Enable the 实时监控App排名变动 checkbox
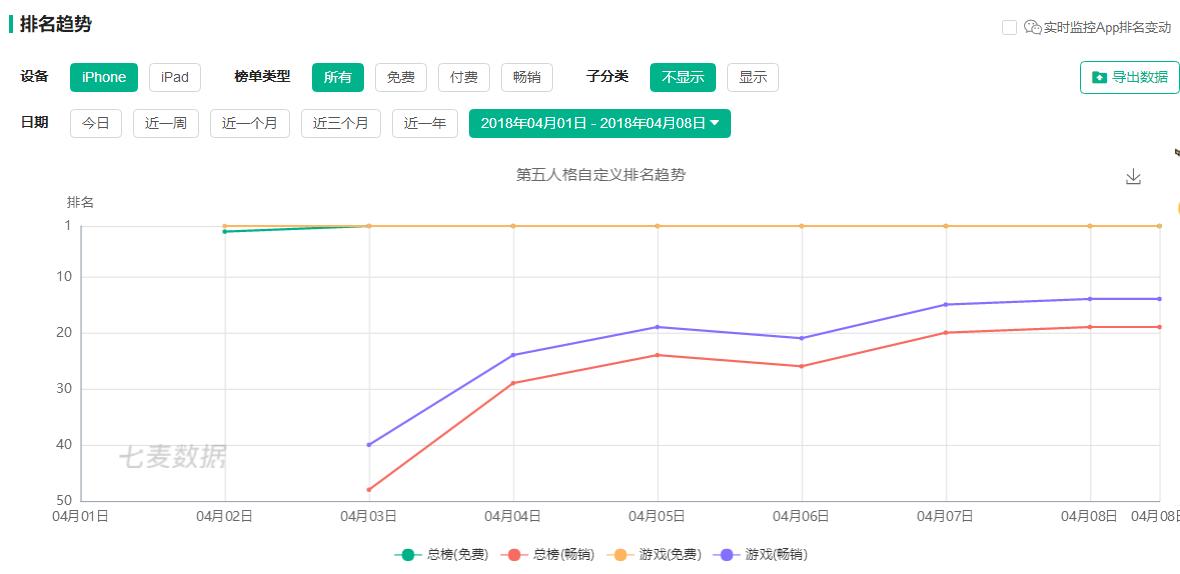Image resolution: width=1180 pixels, height=574 pixels. tap(1009, 27)
